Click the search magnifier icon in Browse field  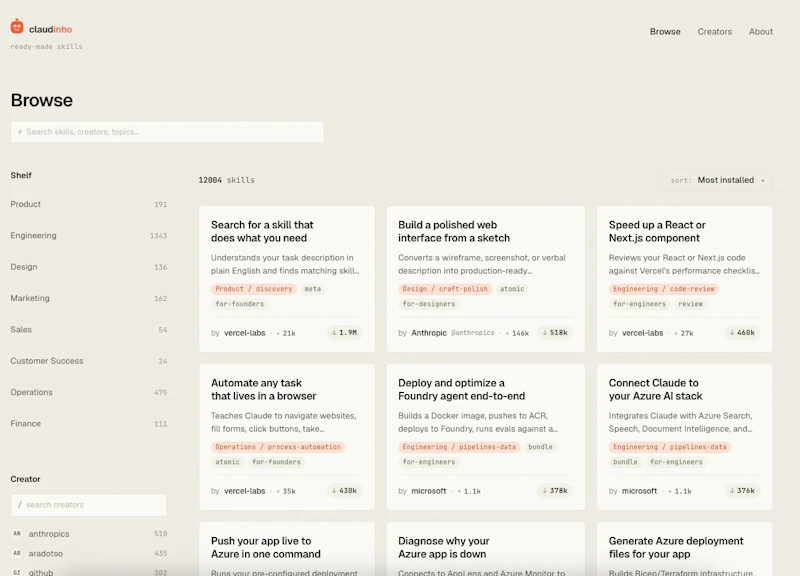(x=20, y=132)
